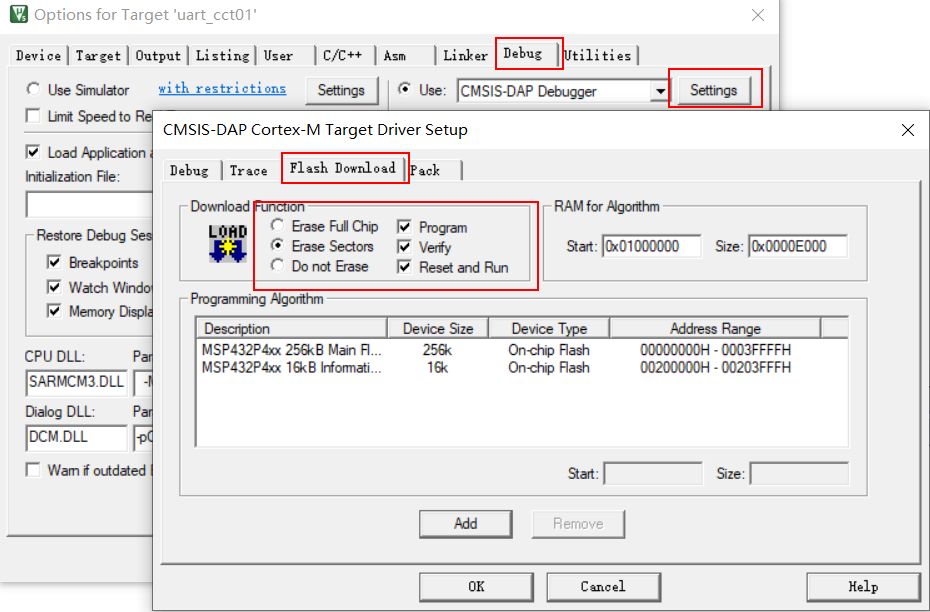Switch to the Listing tab
This screenshot has width=930, height=612.
coord(222,56)
